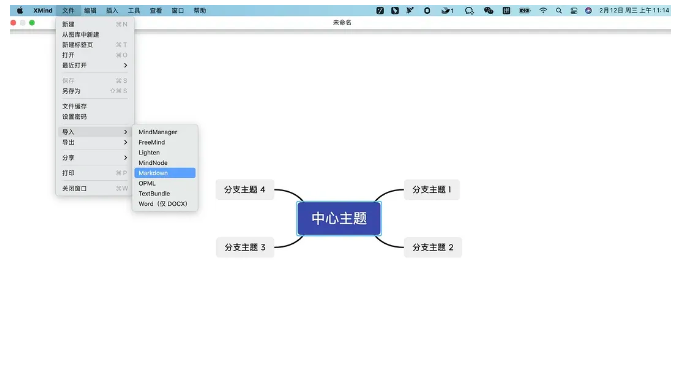
Task: Open the 插入 menu
Action: (x=112, y=10)
